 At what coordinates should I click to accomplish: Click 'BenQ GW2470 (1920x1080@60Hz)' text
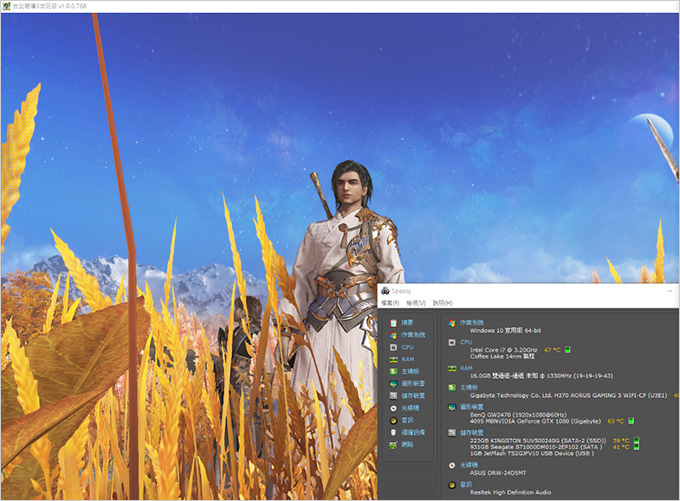tap(518, 415)
